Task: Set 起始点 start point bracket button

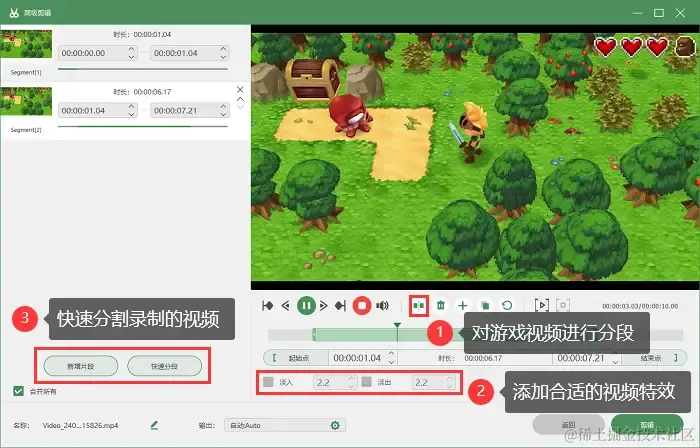Action: (x=296, y=358)
